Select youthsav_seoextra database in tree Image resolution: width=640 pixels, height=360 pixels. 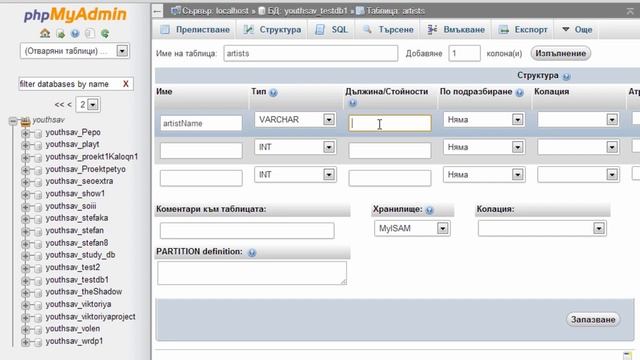(x=79, y=181)
